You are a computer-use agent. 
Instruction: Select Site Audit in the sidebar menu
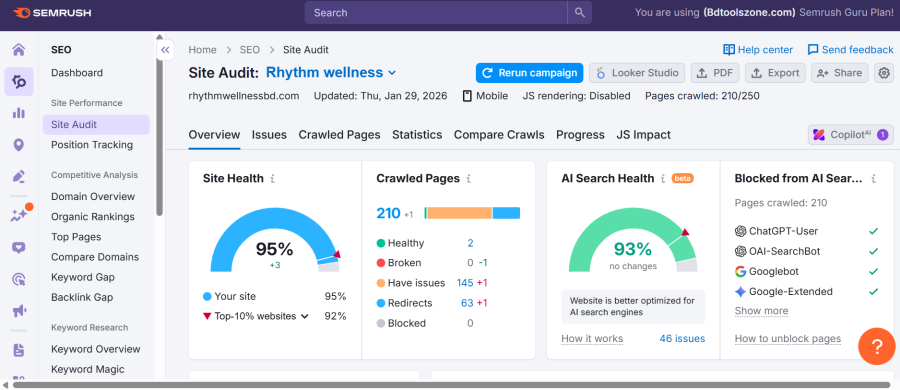[96, 125]
